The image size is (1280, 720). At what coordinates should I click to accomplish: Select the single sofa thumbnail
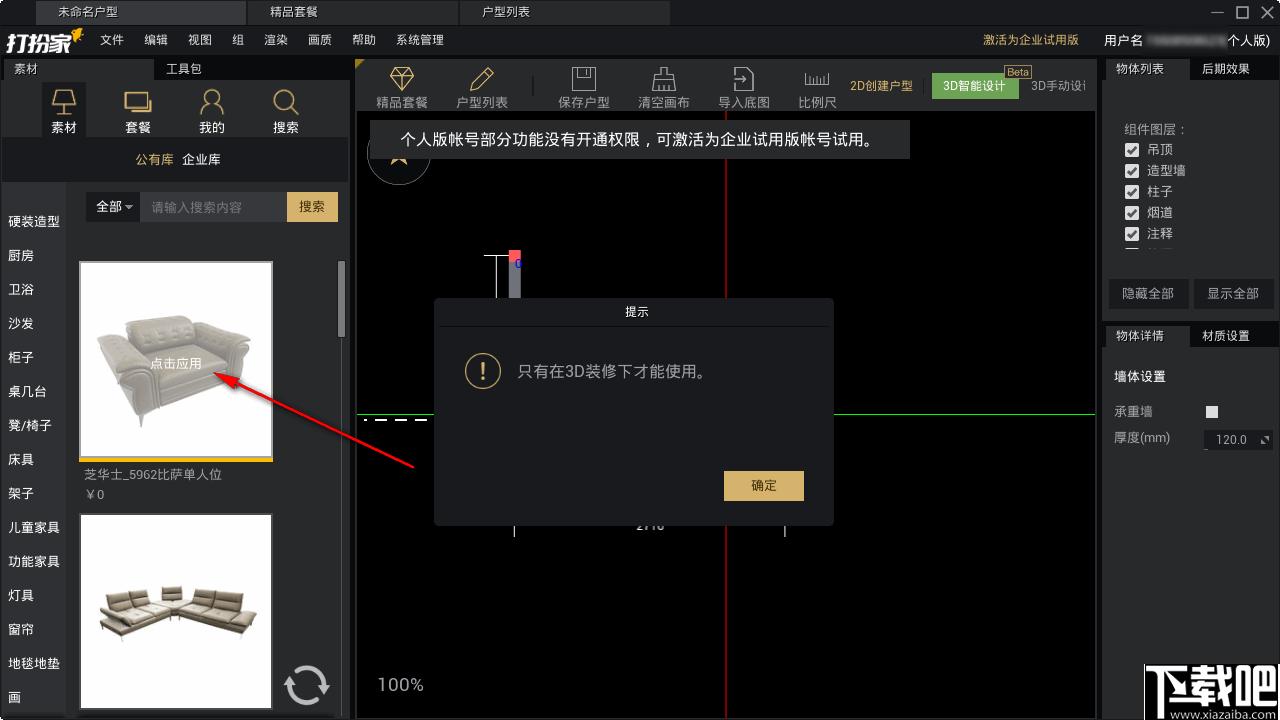(176, 360)
